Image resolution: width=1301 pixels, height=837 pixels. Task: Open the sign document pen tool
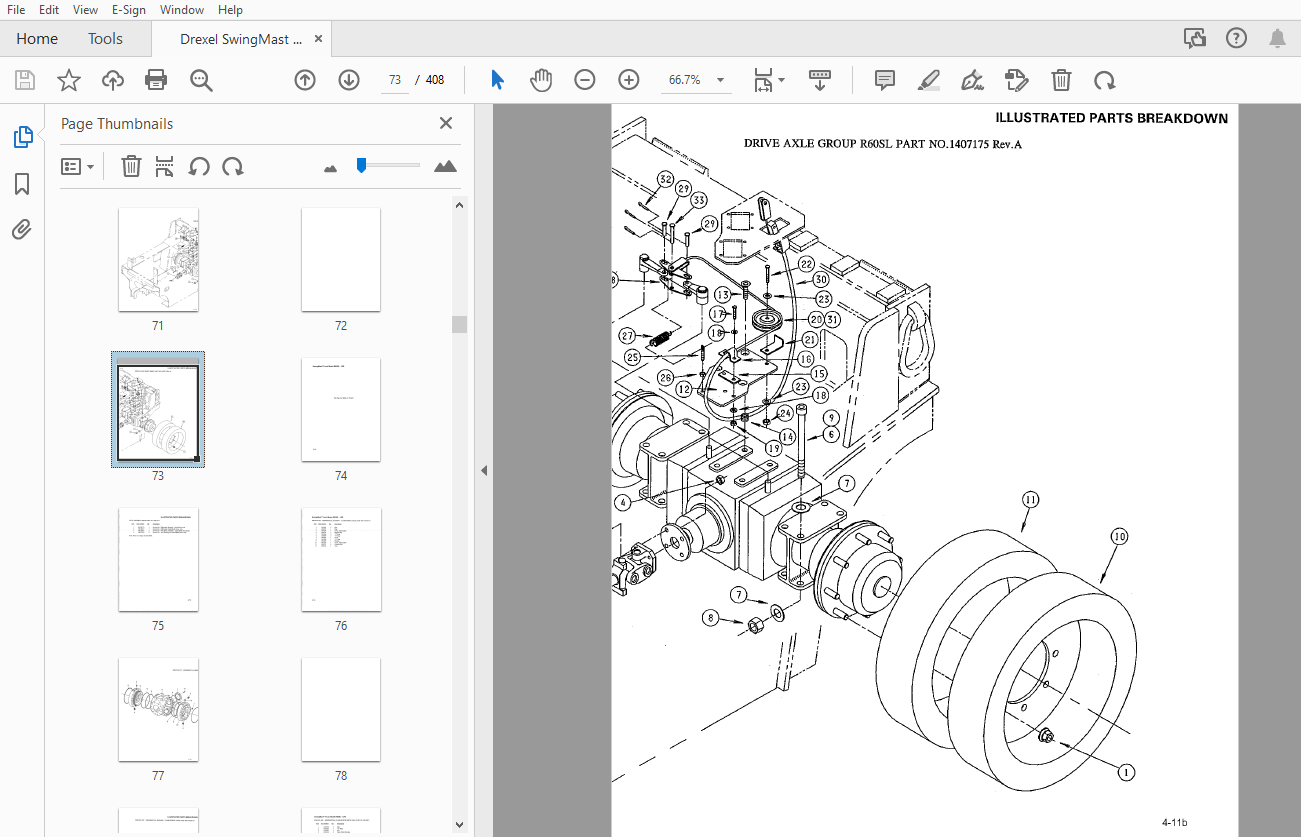click(x=972, y=80)
